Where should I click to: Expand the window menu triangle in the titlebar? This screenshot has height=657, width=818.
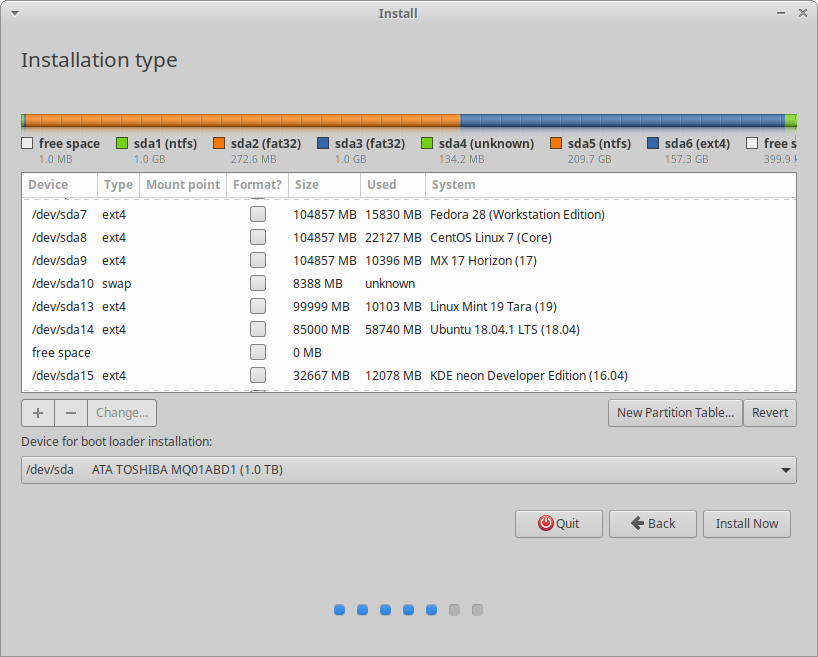click(13, 13)
